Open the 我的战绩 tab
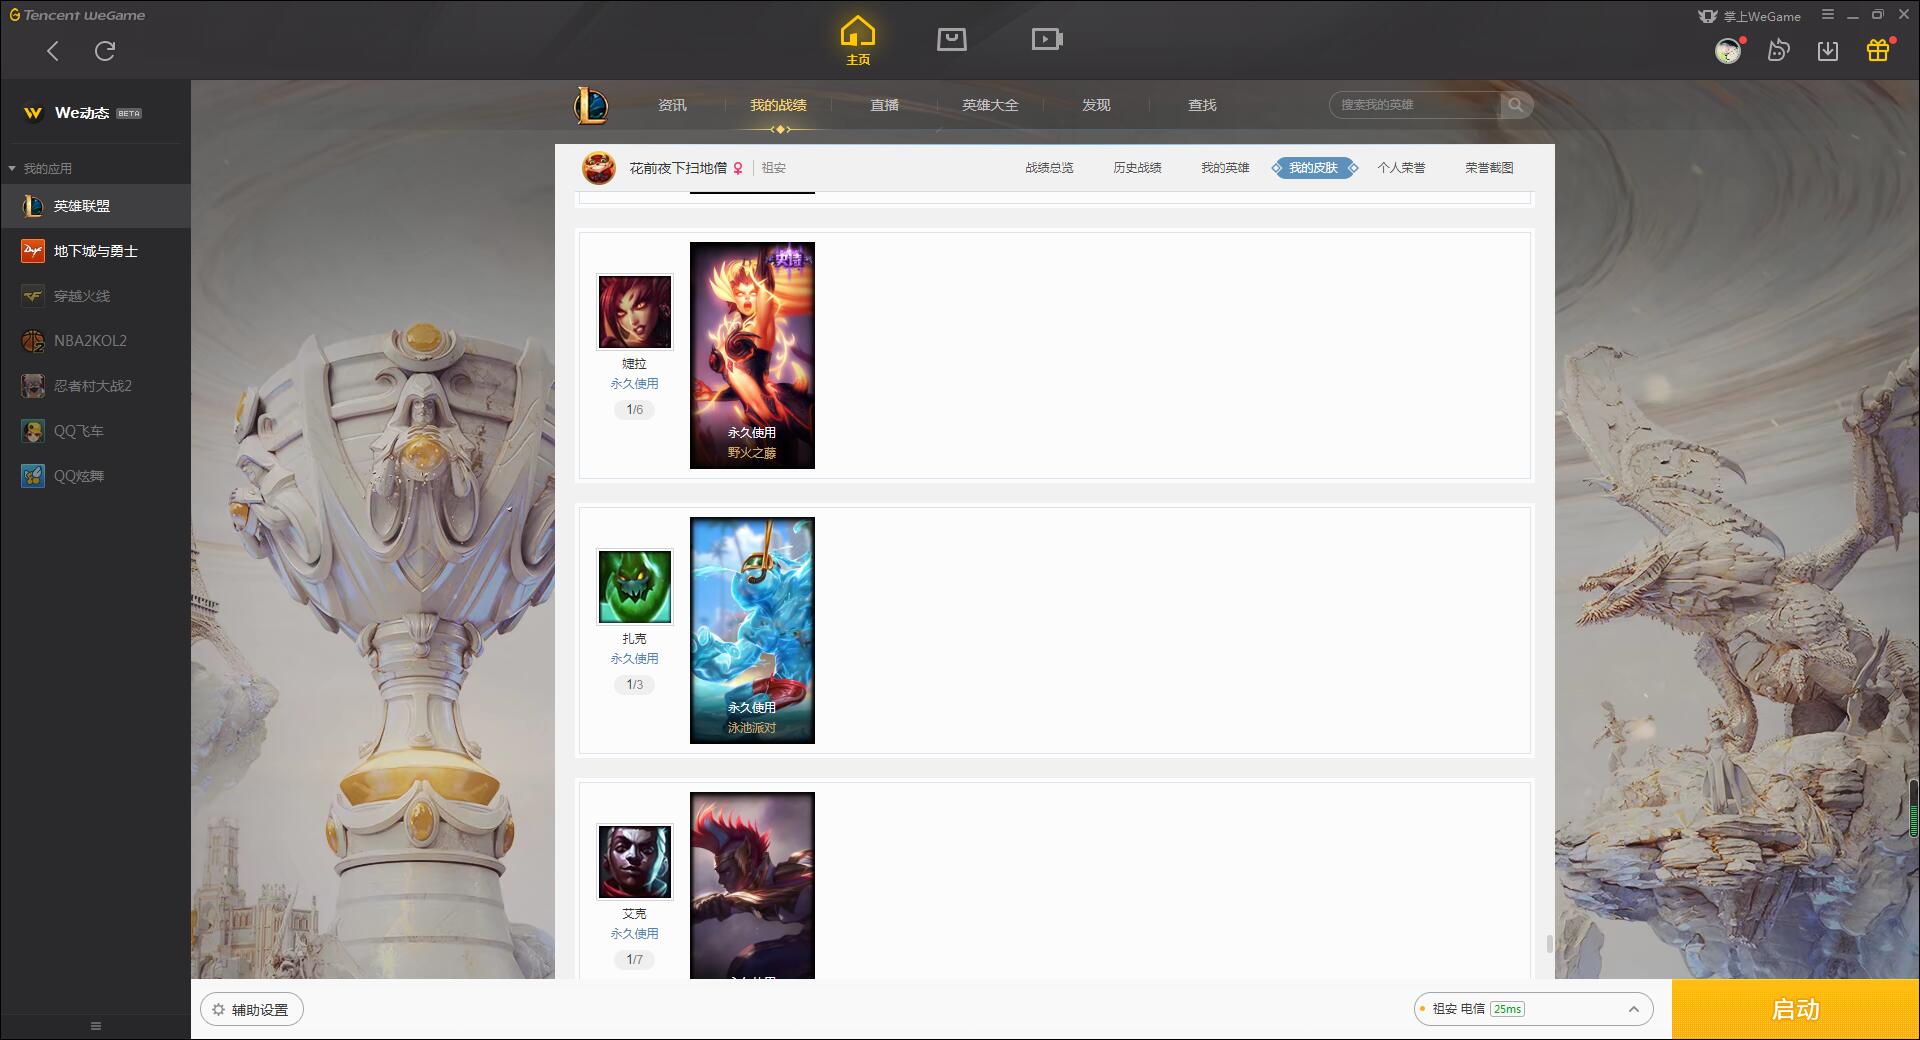 778,105
